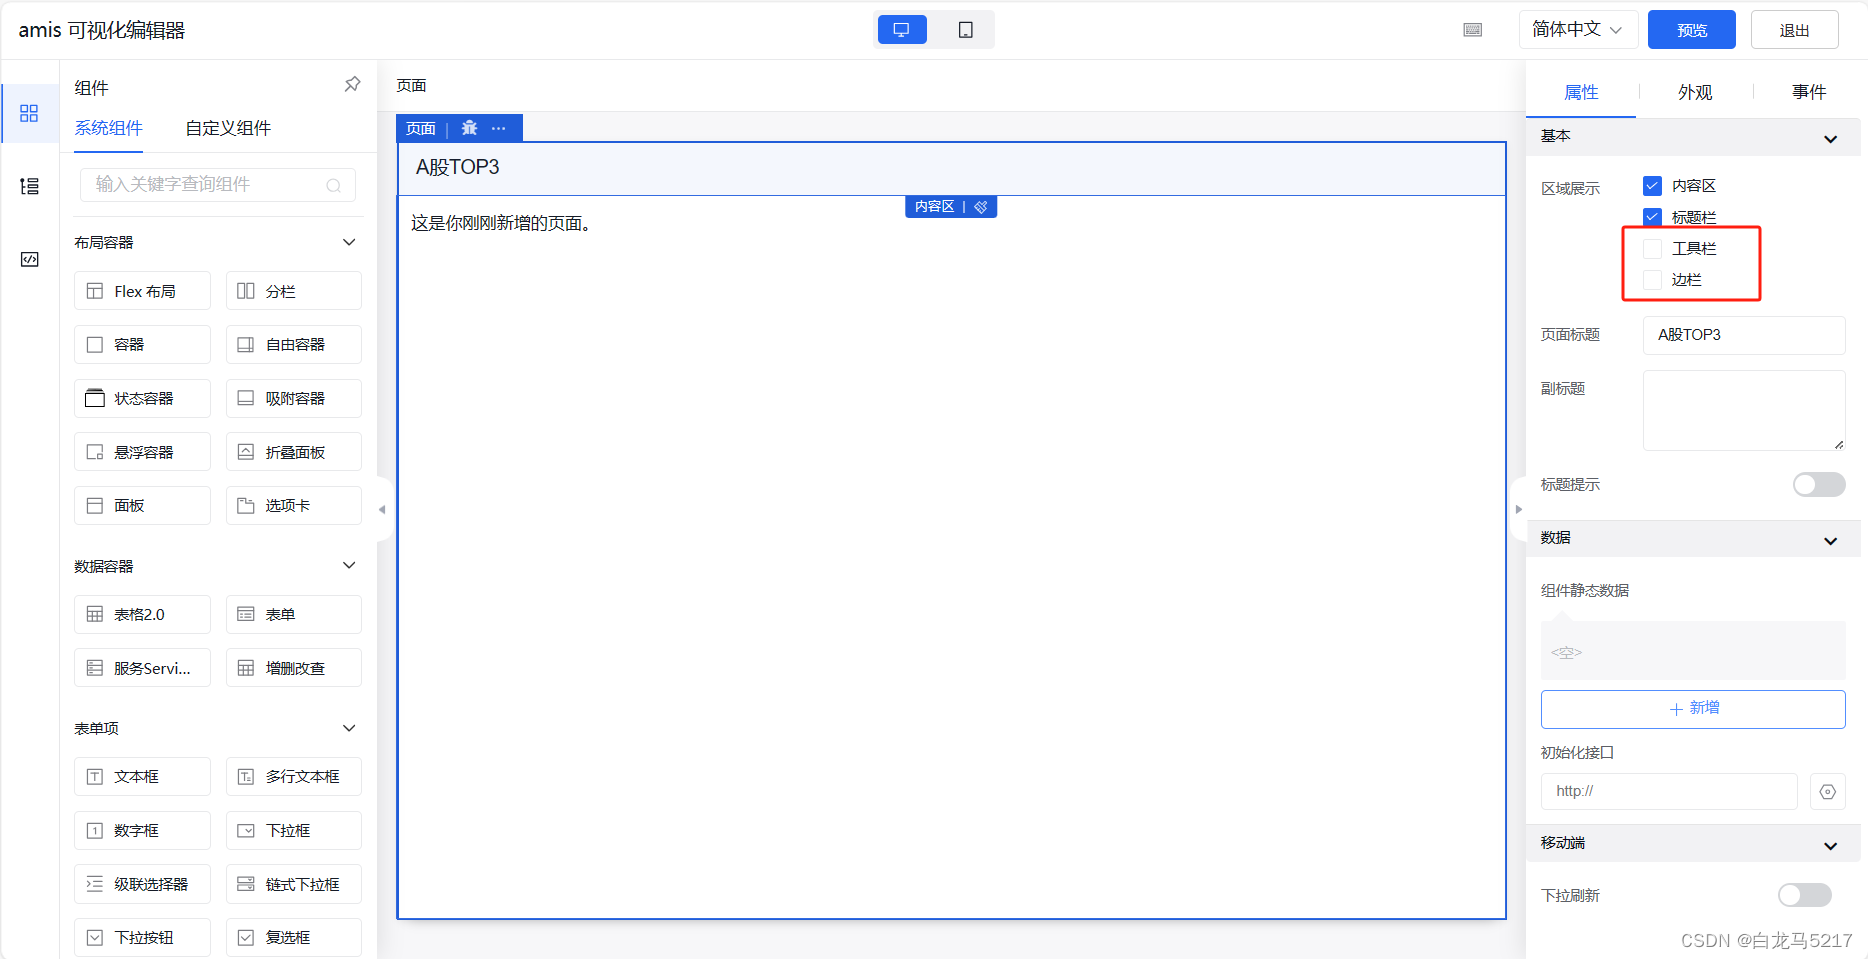Switch to the 外观 tab
The height and width of the screenshot is (959, 1868).
pyautogui.click(x=1695, y=91)
